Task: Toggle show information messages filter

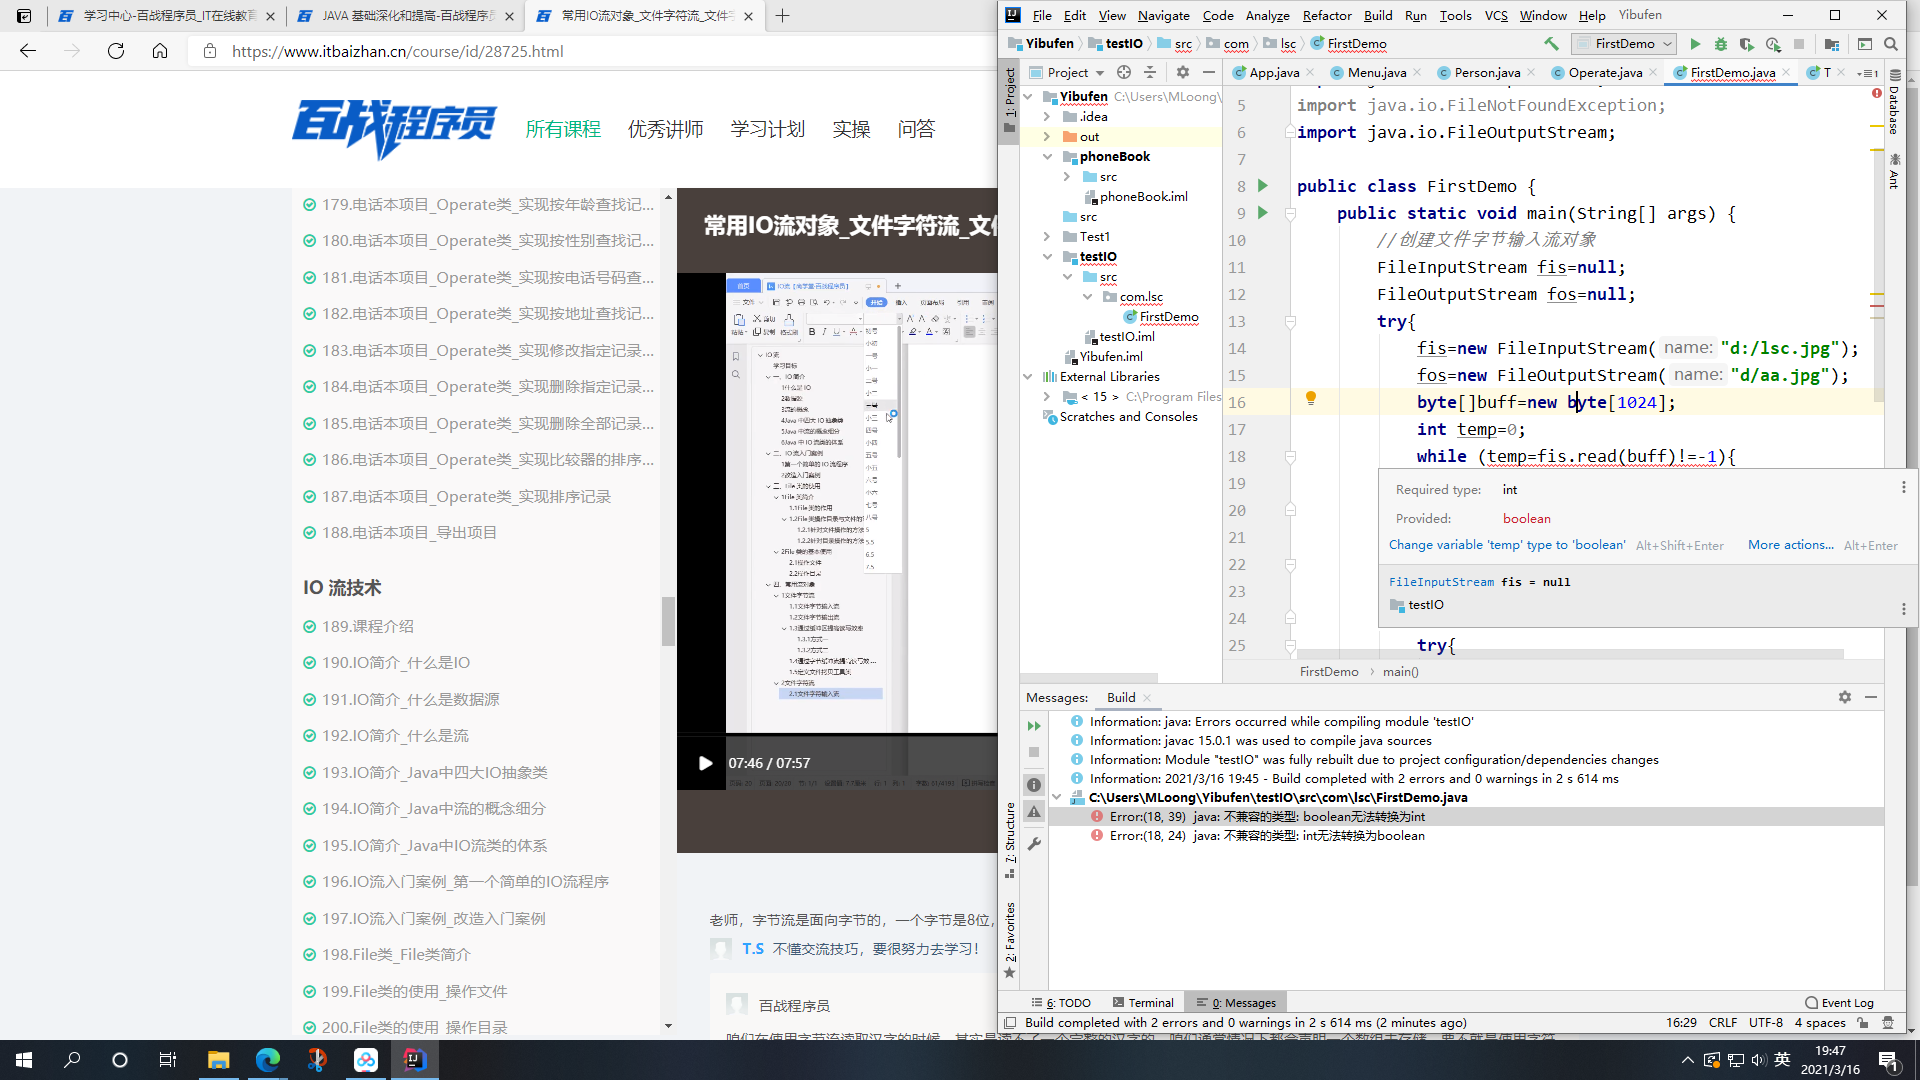Action: point(1034,785)
